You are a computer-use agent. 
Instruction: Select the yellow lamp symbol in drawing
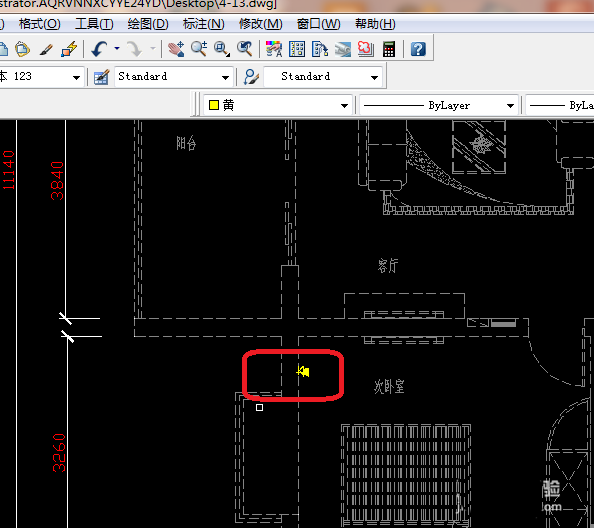pyautogui.click(x=303, y=371)
